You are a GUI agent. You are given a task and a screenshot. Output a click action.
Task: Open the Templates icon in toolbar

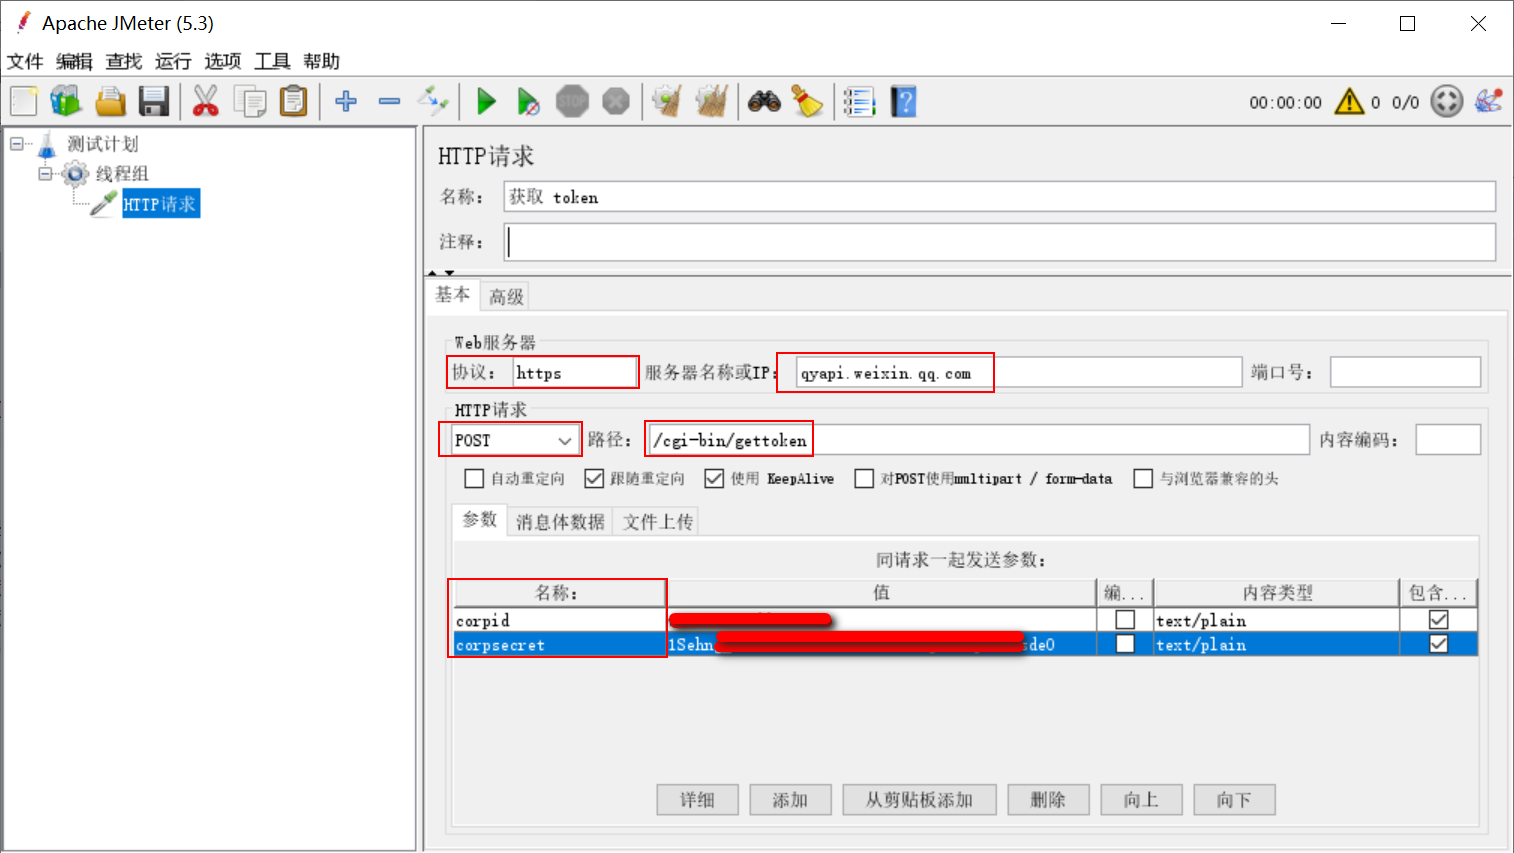tap(66, 101)
